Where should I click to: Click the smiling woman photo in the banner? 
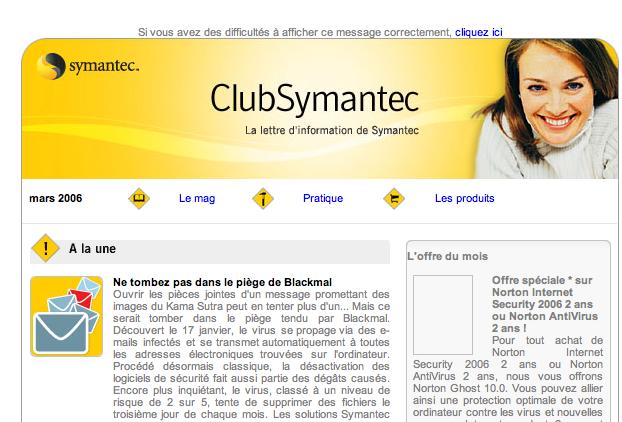pos(546,108)
